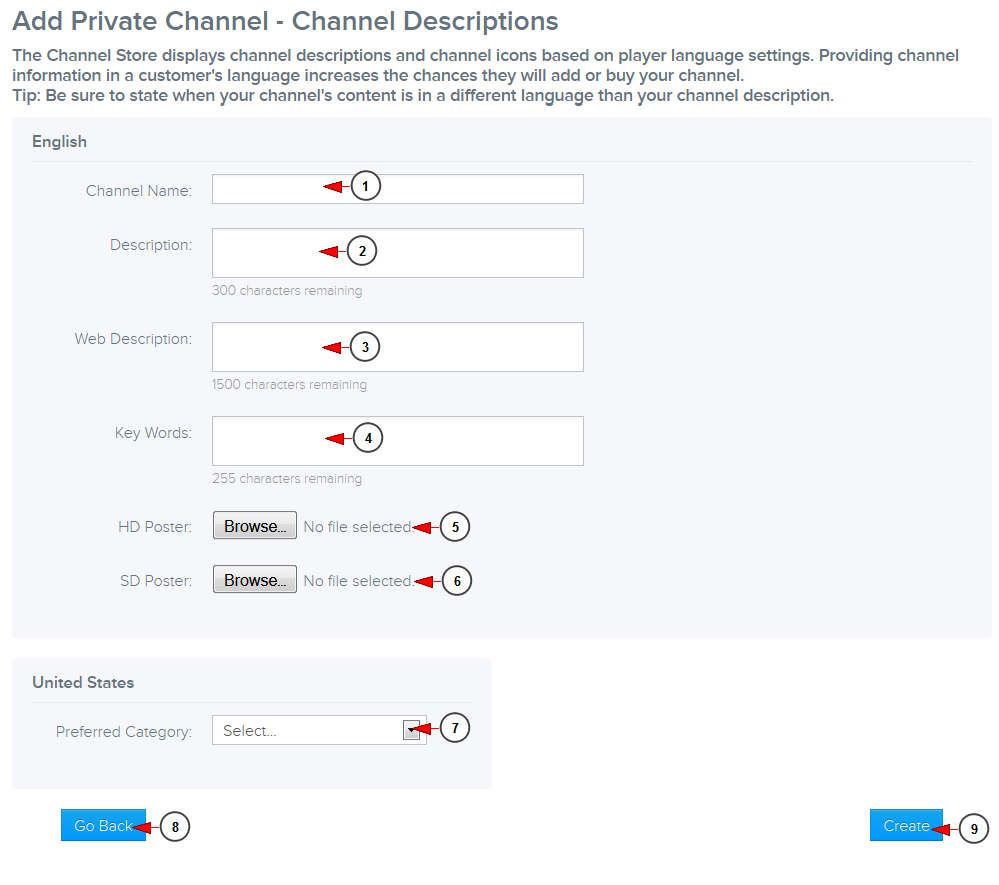Click the dropdown arrow next to Select
Image resolution: width=999 pixels, height=885 pixels.
click(x=411, y=730)
